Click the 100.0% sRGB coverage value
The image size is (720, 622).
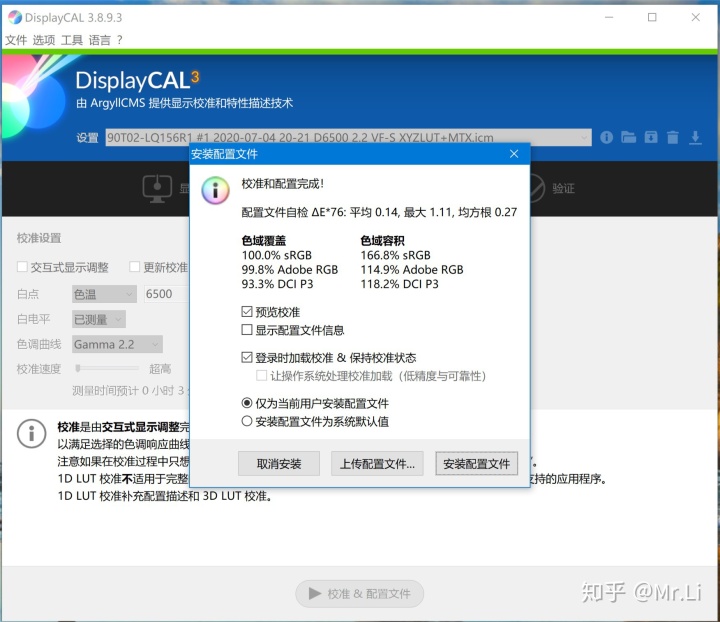point(276,255)
